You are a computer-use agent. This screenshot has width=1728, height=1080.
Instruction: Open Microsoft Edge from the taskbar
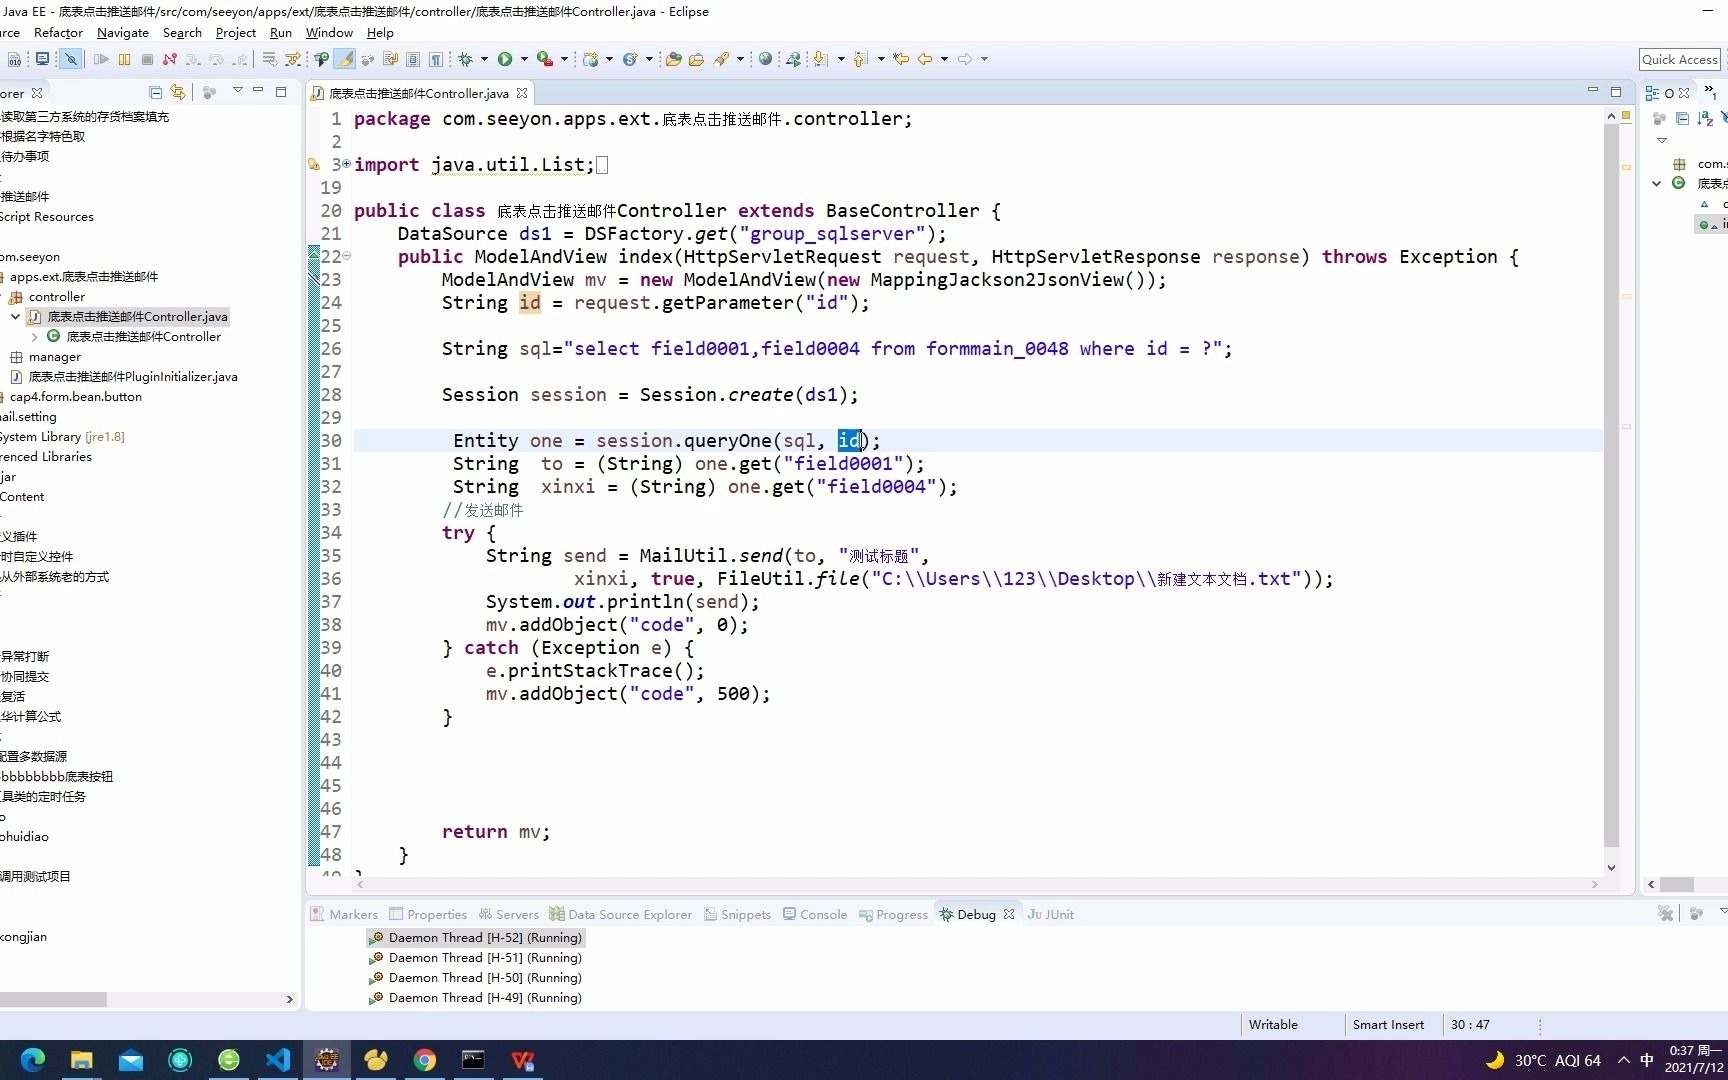[33, 1059]
